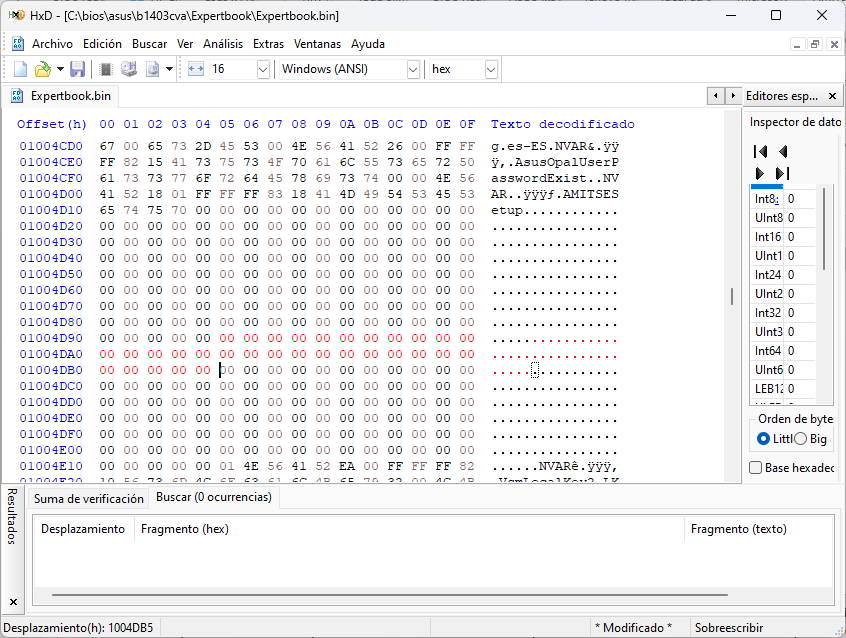Click the bytes per row width icon
This screenshot has height=638, width=846.
pyautogui.click(x=195, y=69)
